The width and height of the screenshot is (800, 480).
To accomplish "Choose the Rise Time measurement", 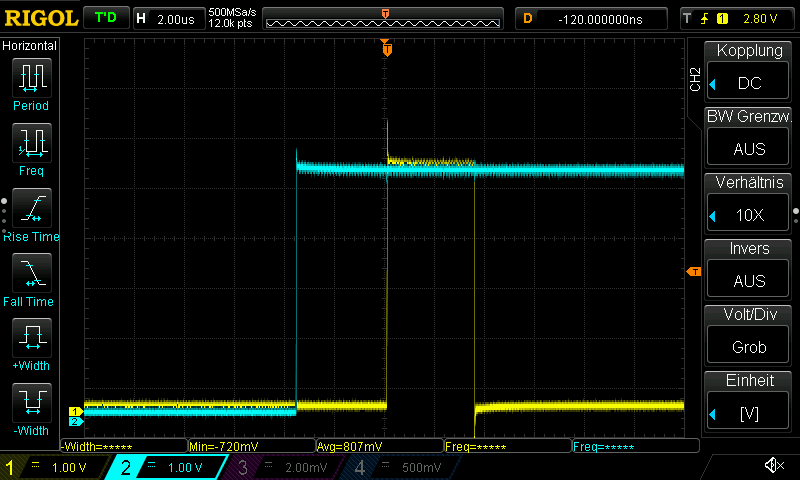I will (31, 213).
